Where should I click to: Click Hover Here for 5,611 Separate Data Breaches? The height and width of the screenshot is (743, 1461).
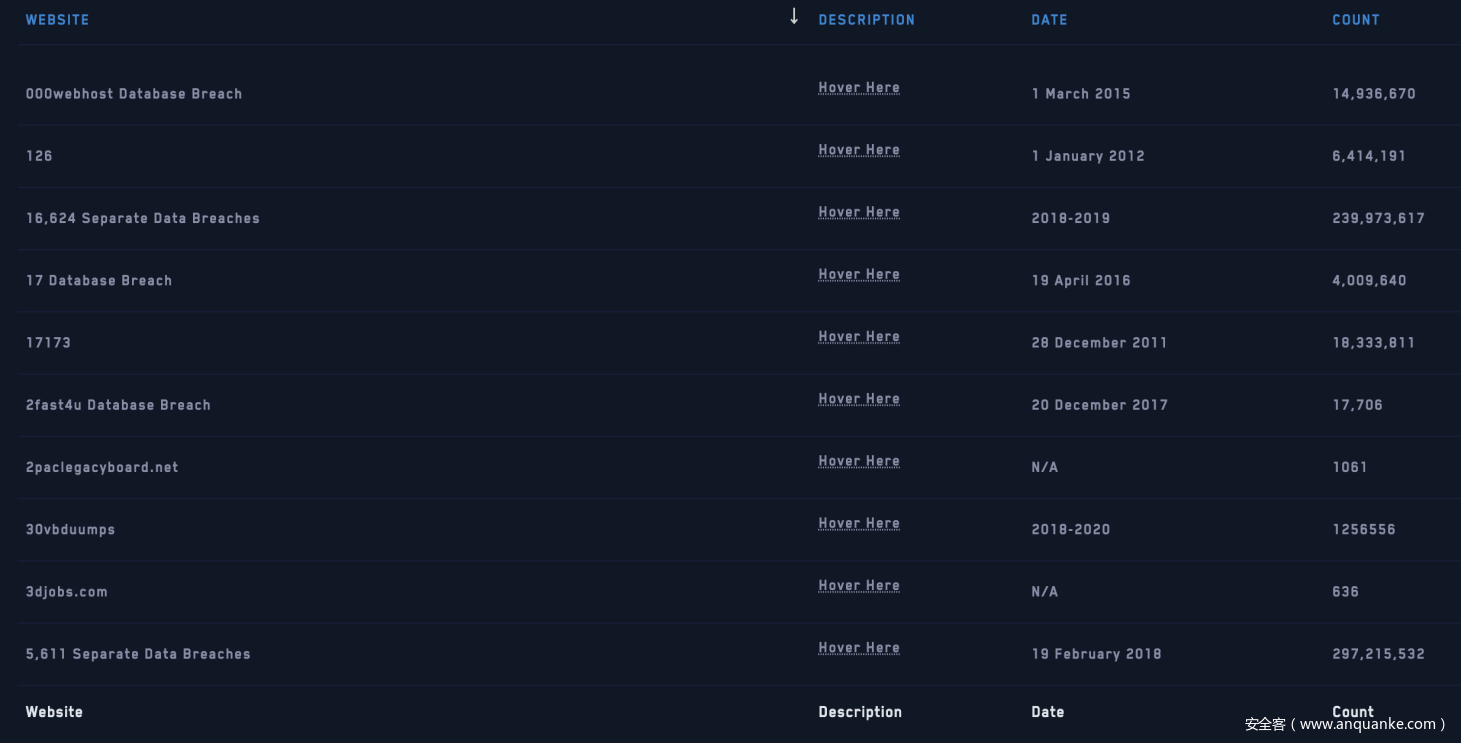858,648
